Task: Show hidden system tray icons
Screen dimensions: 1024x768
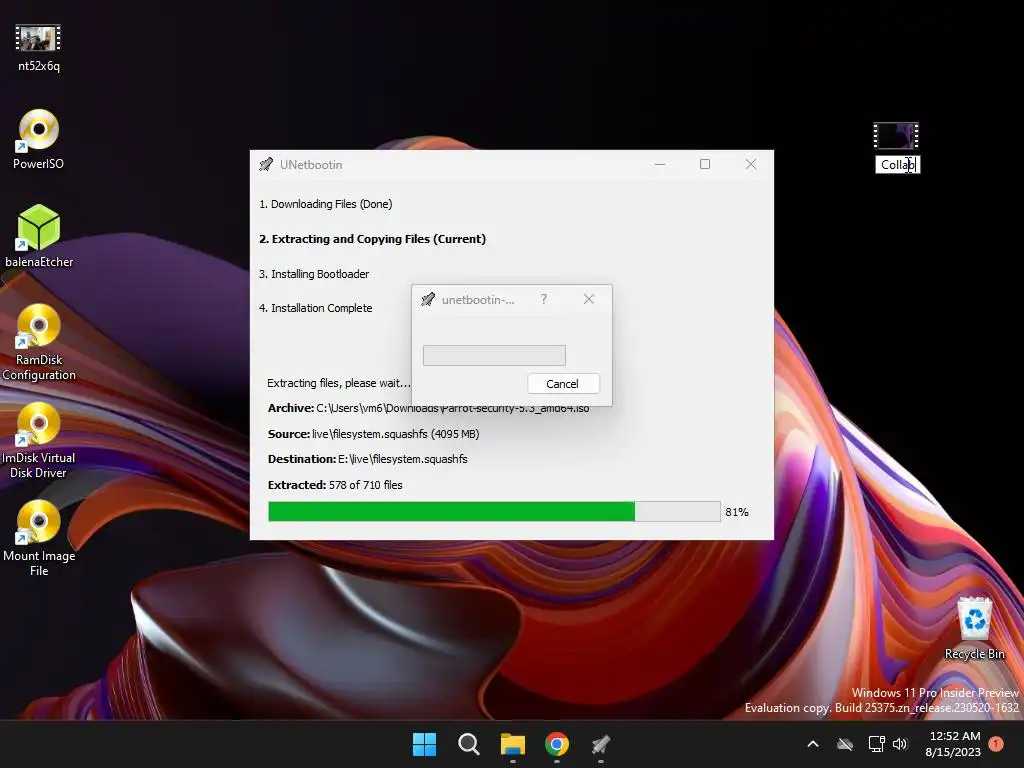Action: point(813,744)
